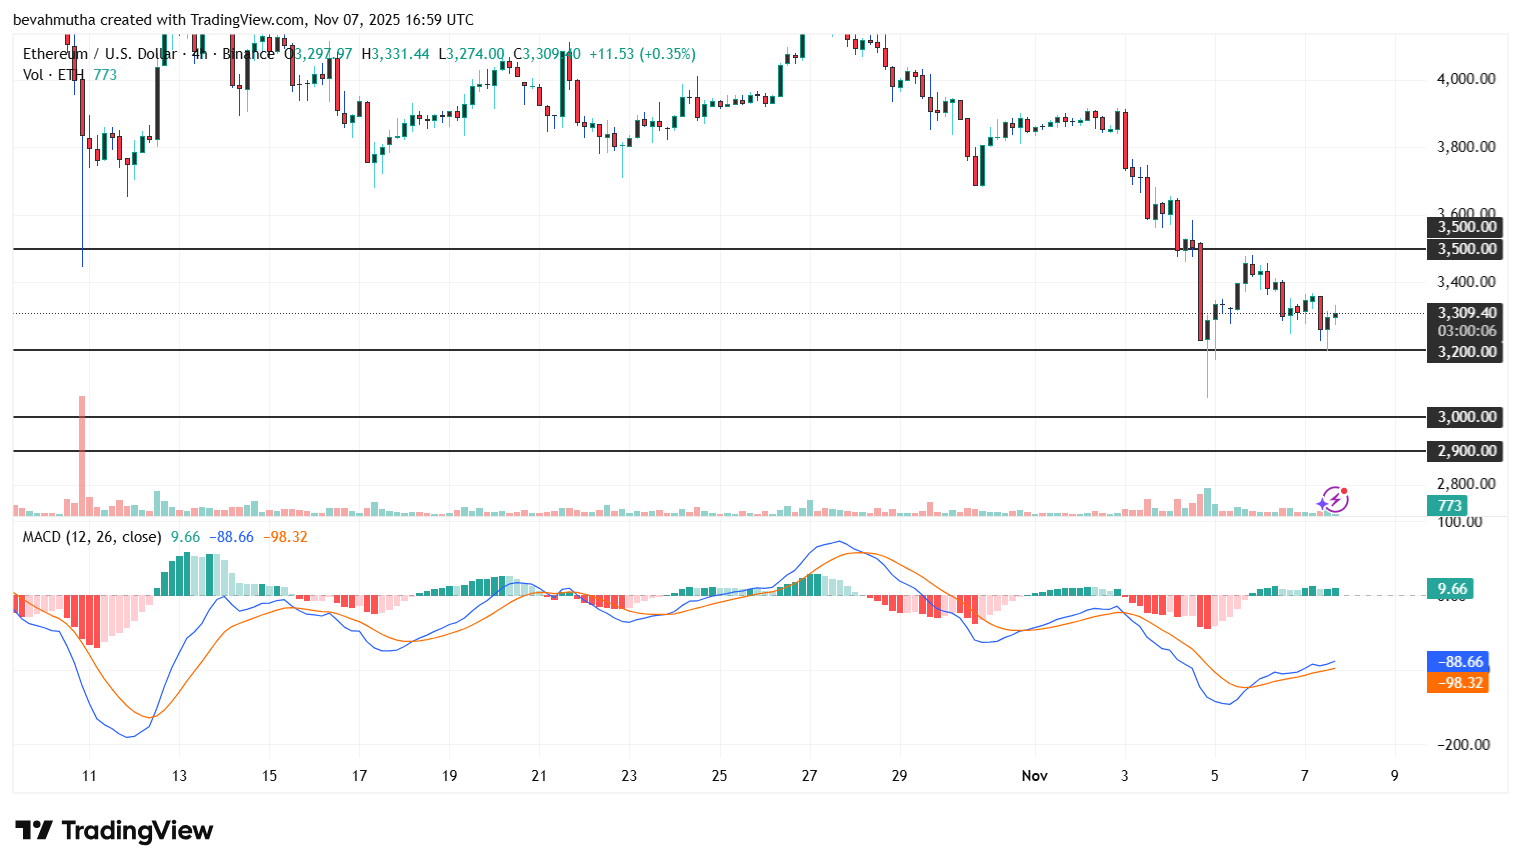The width and height of the screenshot is (1521, 868).
Task: Select the 3,200.00 horizontal line label
Action: (1466, 352)
